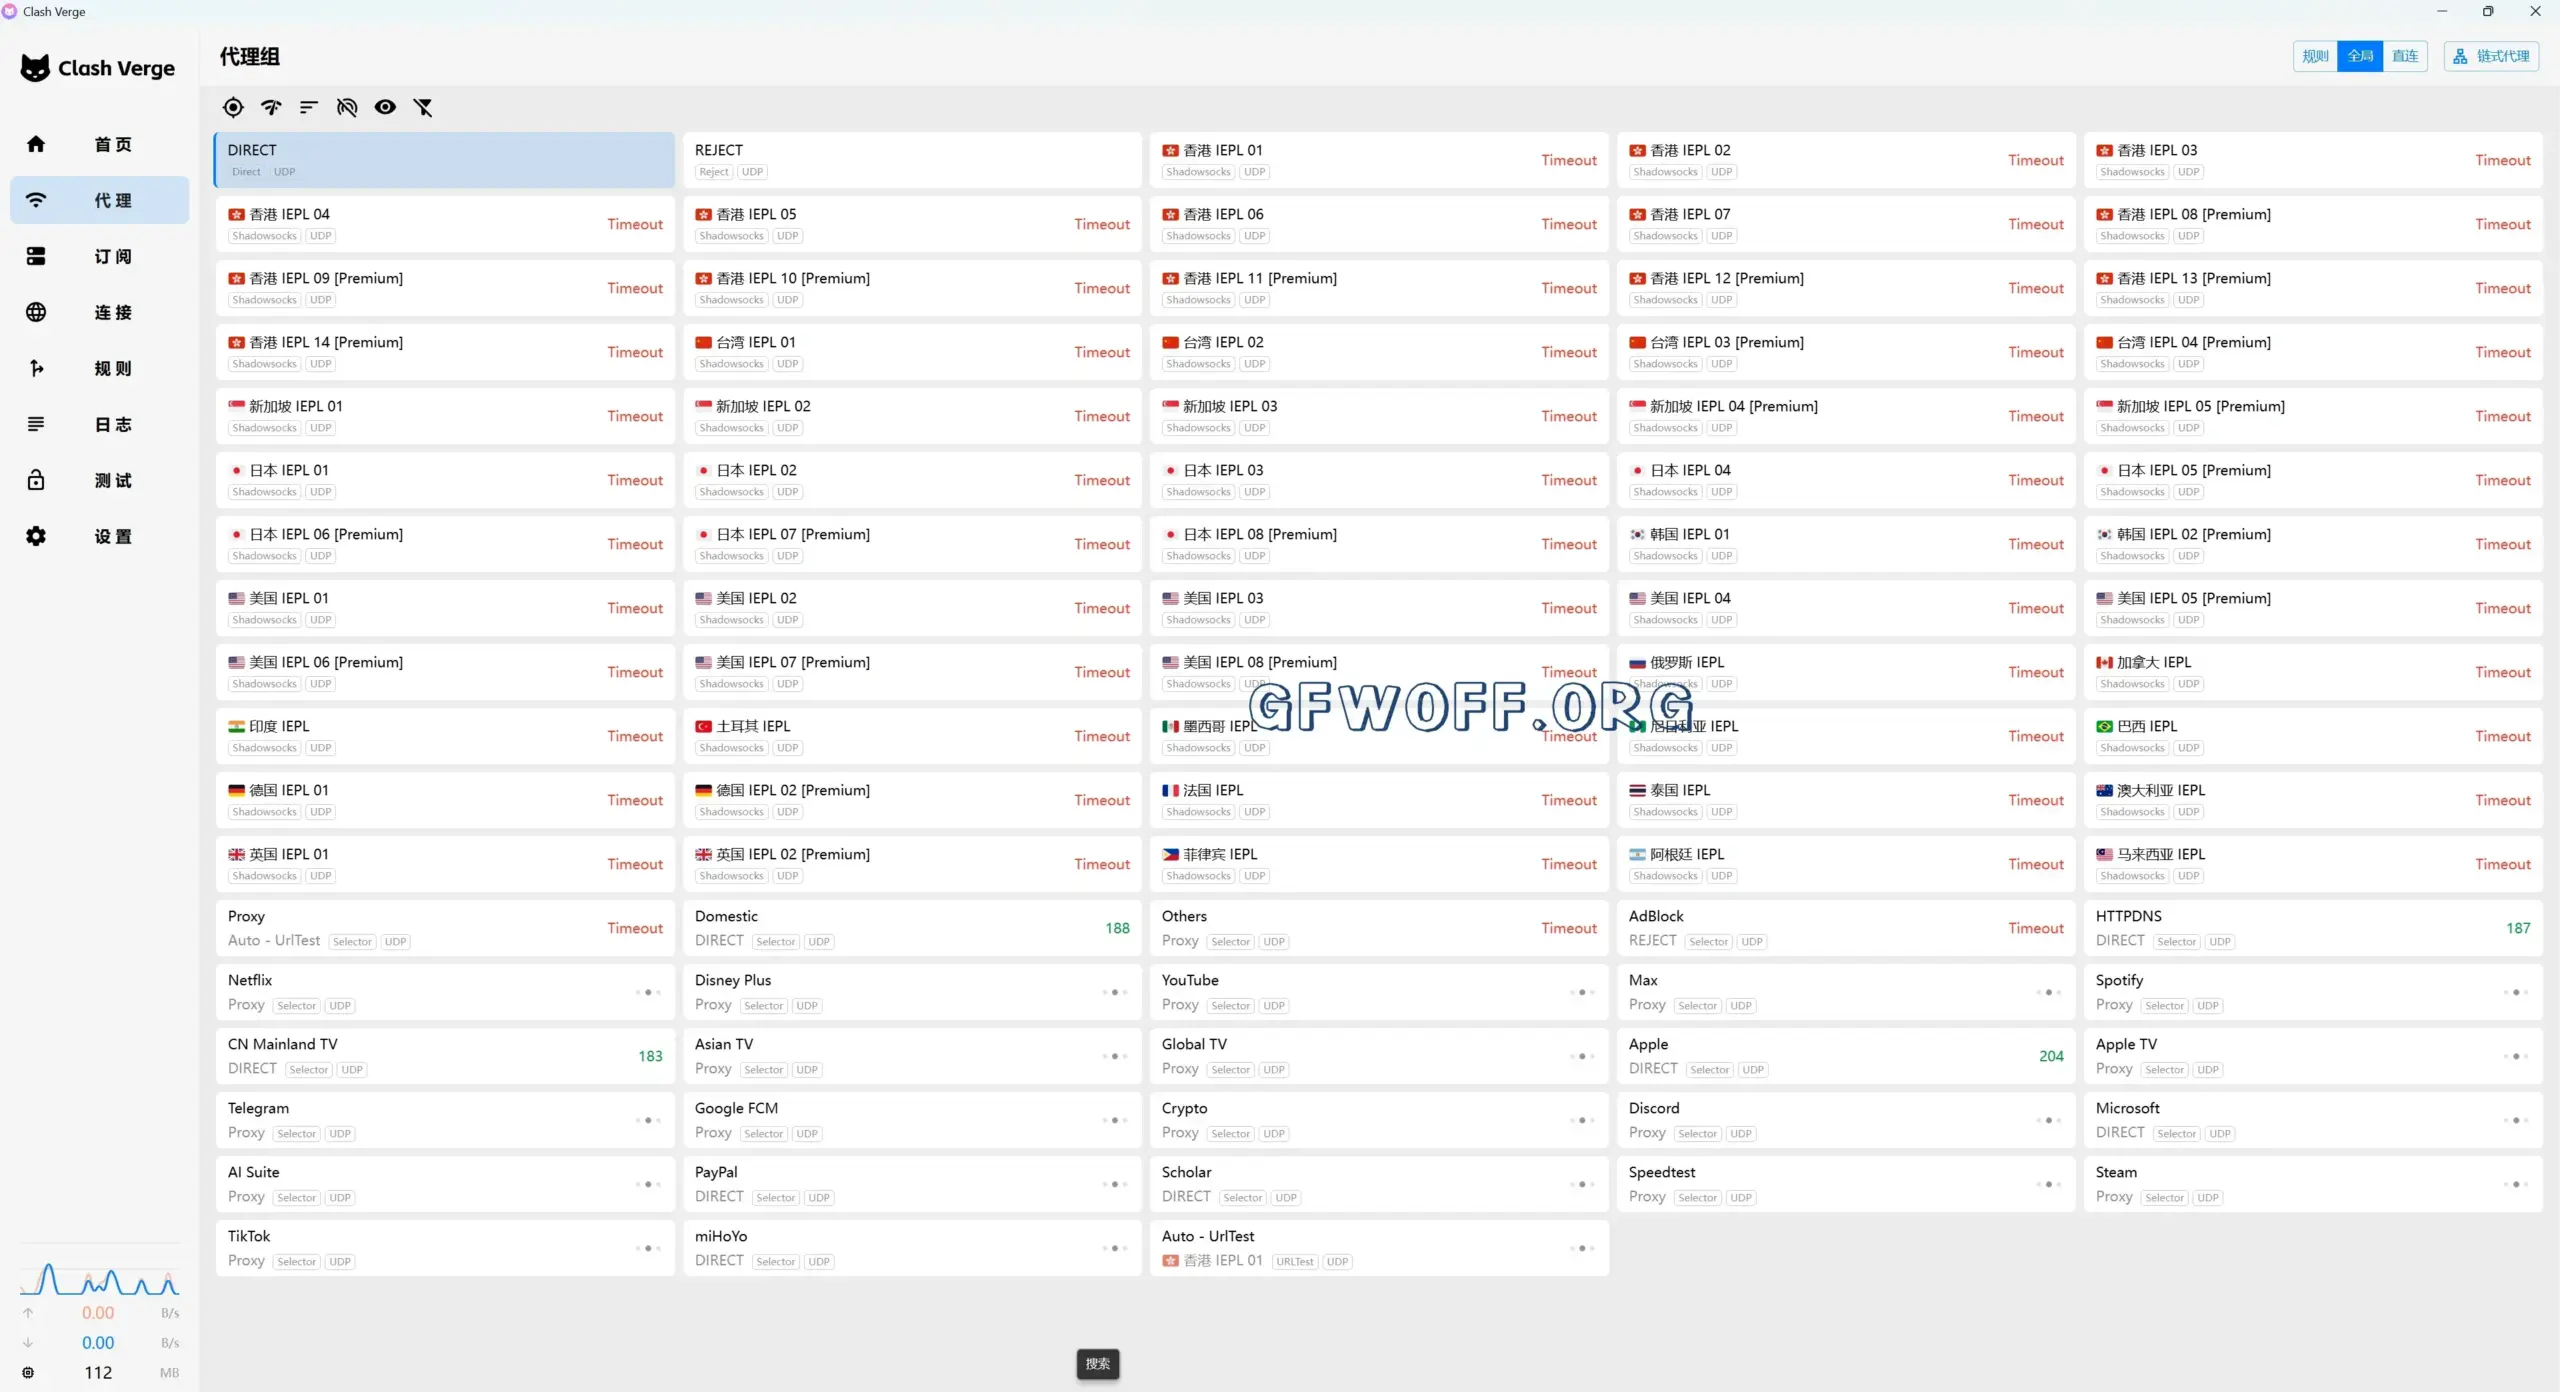The height and width of the screenshot is (1392, 2560).
Task: Click the 链式代理 chain proxy button
Action: coord(2491,56)
